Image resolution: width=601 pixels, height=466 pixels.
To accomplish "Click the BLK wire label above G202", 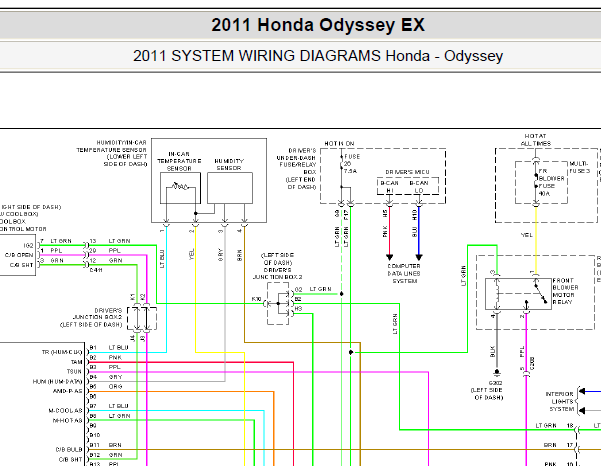I will (493, 351).
